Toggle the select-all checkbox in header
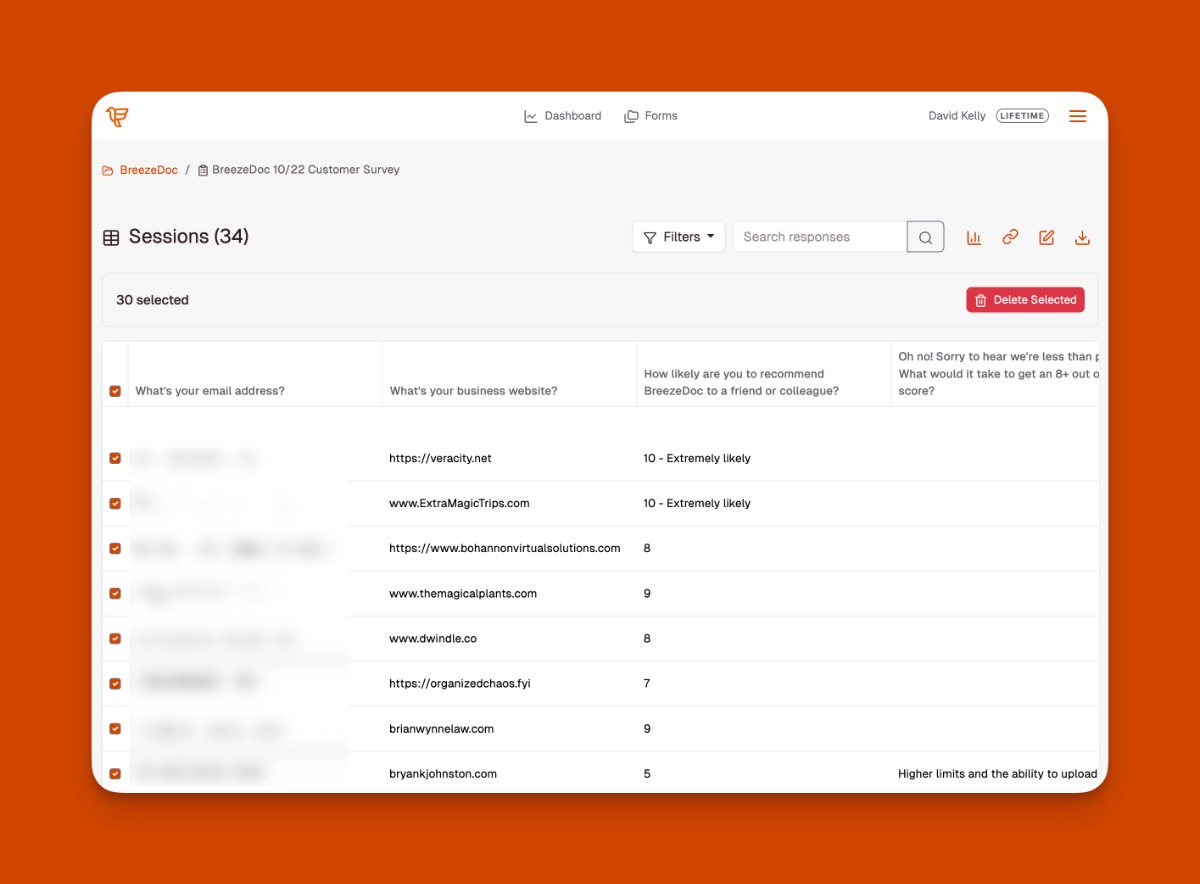The width and height of the screenshot is (1200, 884). (115, 391)
